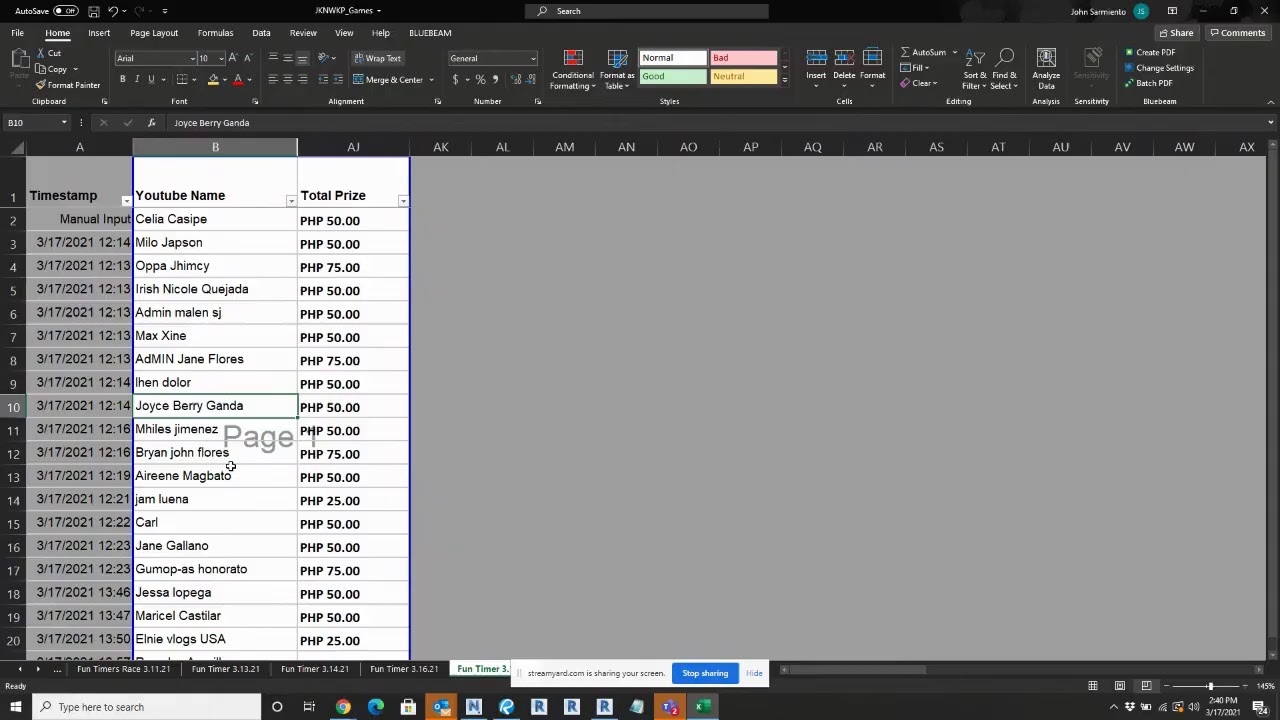Toggle Wrap Text
This screenshot has height=720, width=1280.
tap(377, 58)
